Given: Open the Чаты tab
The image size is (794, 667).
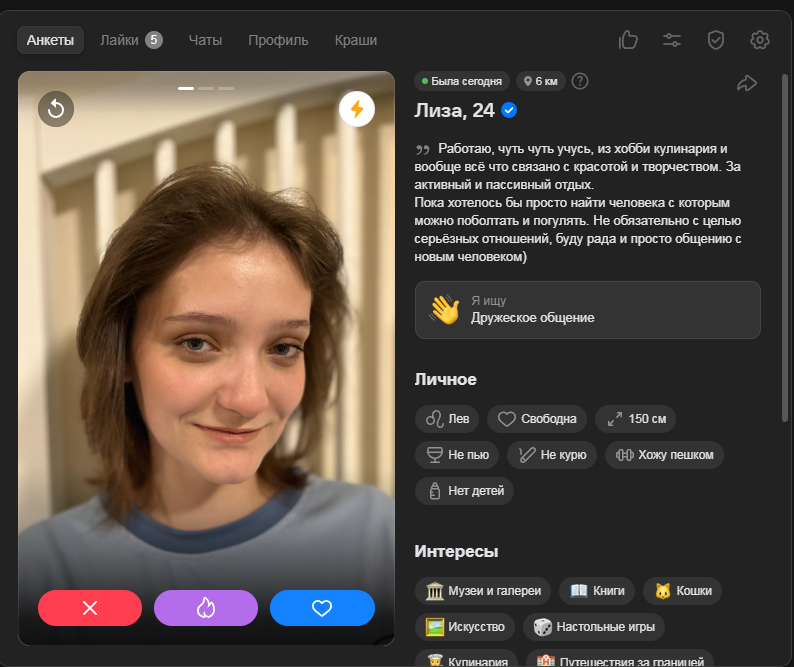Looking at the screenshot, I should click(205, 40).
